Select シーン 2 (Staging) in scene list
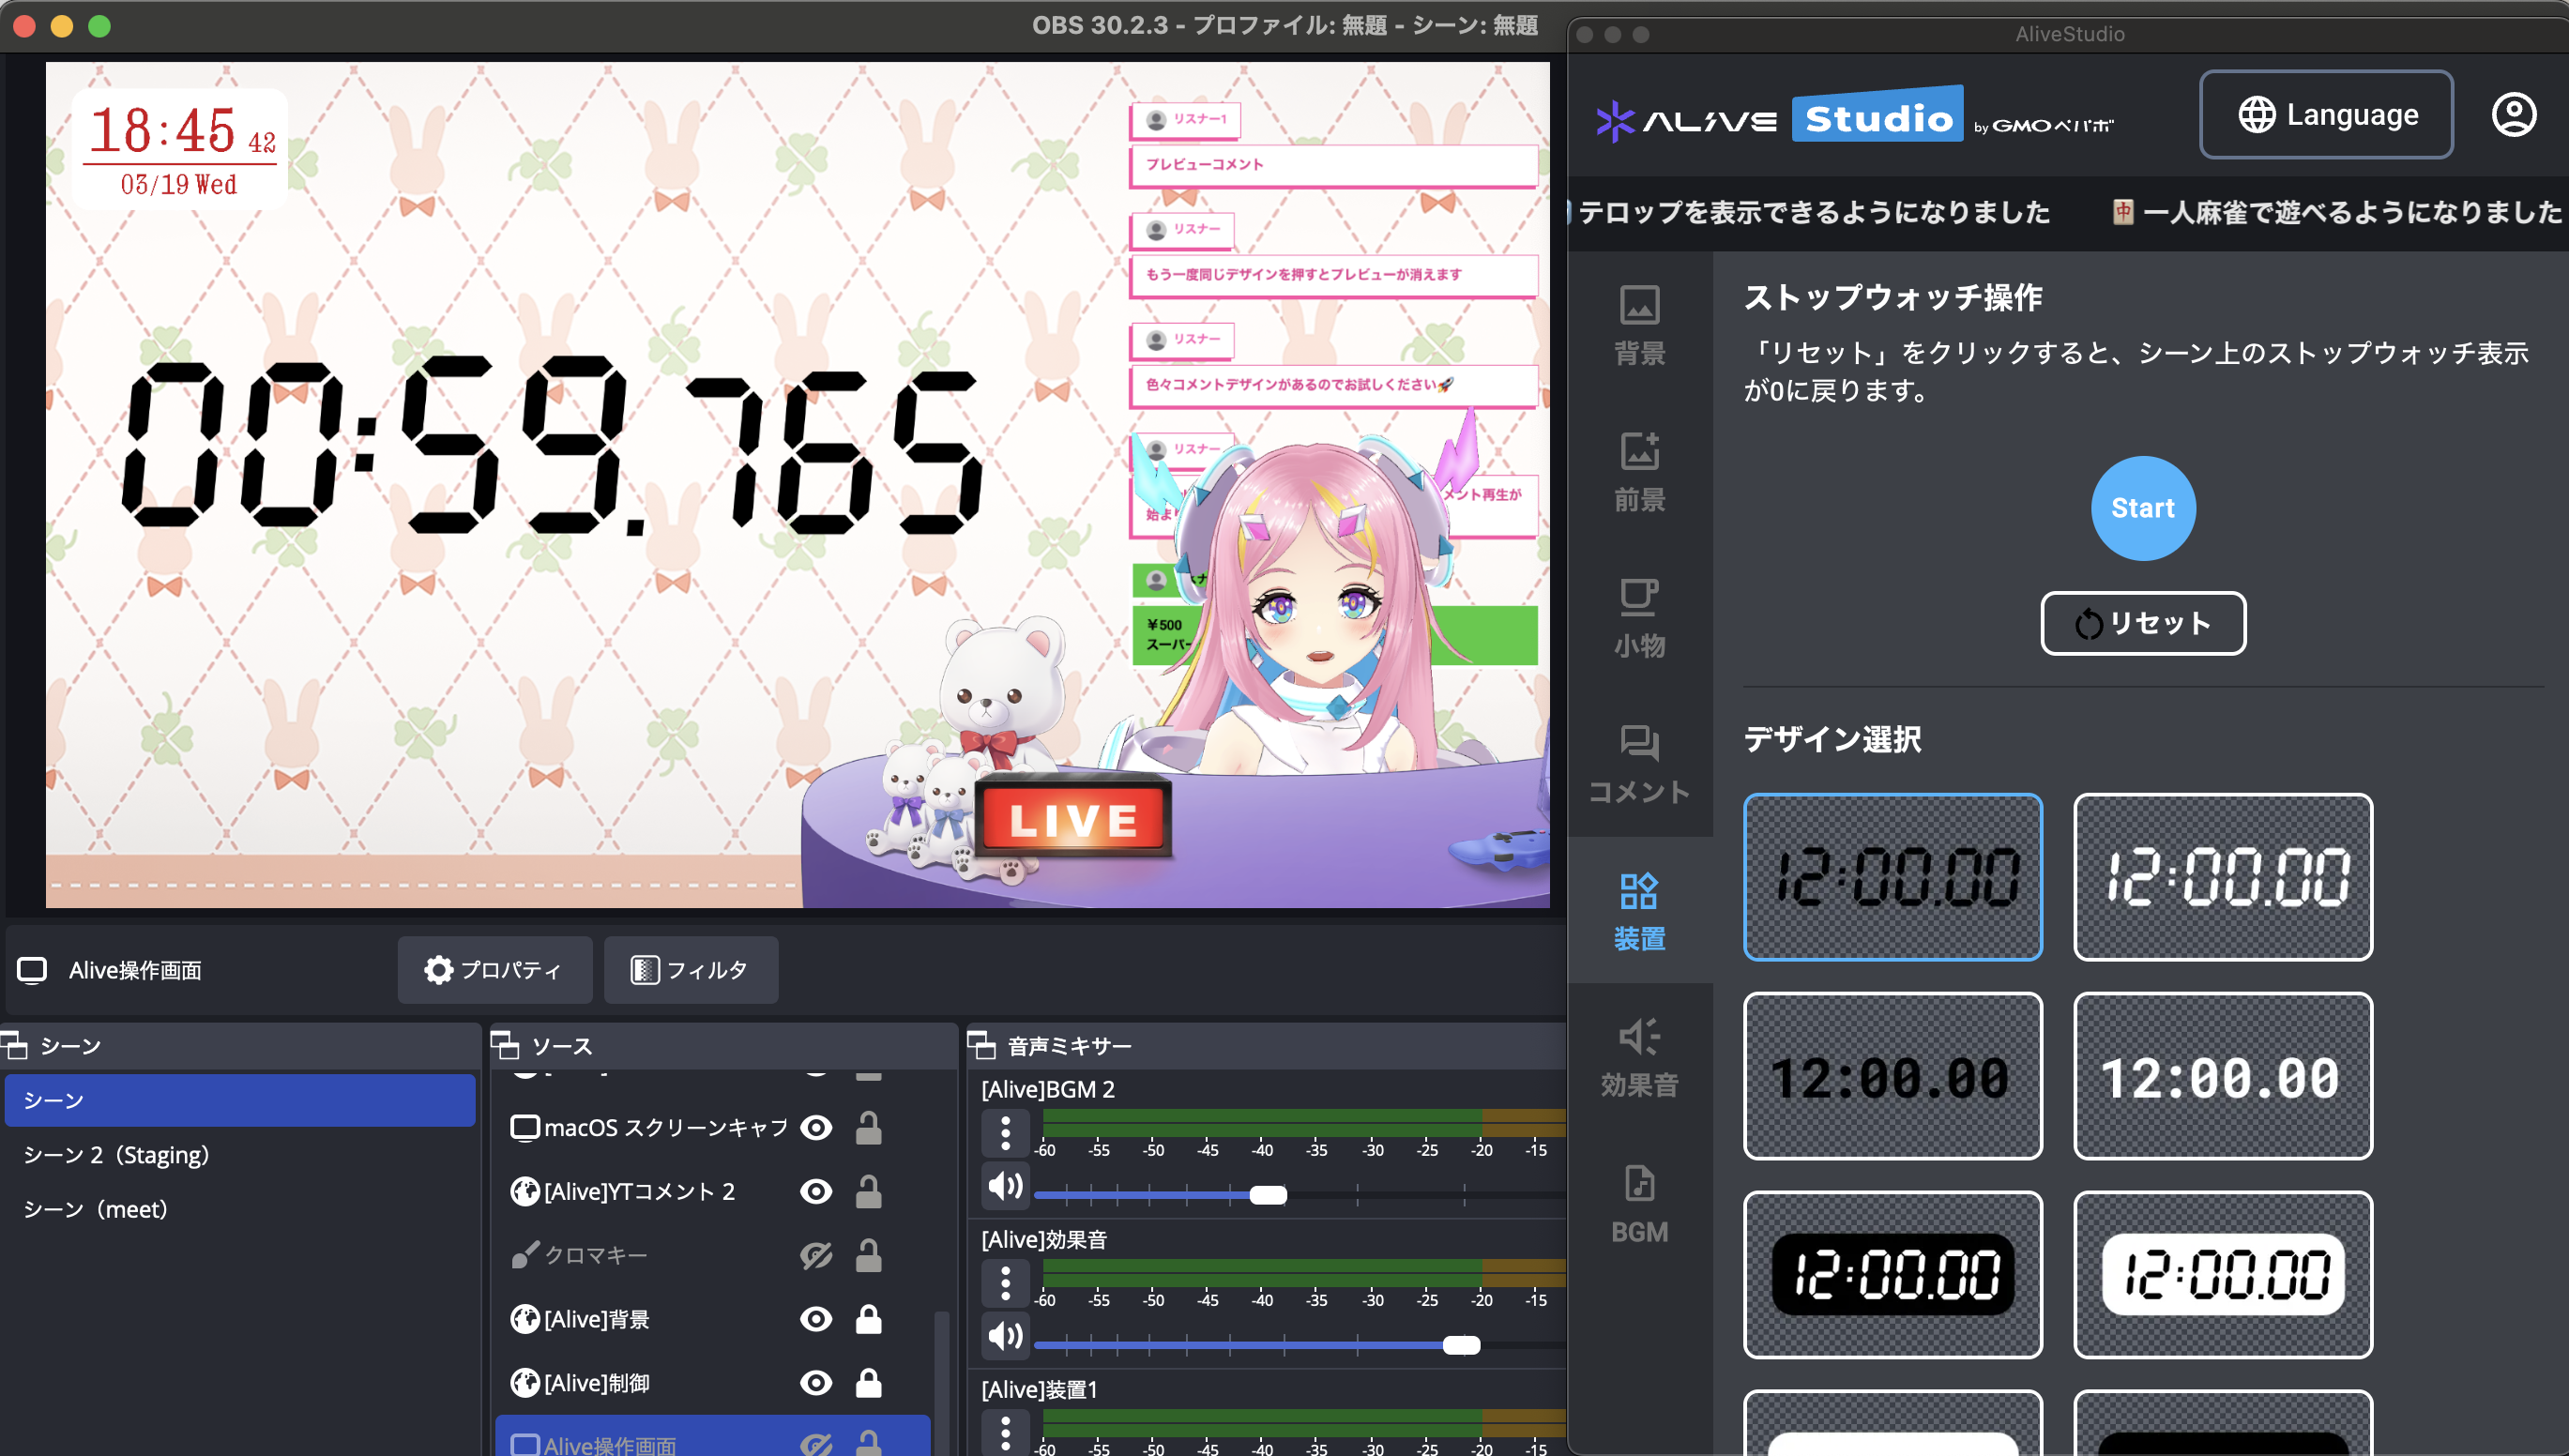The image size is (2569, 1456). tap(116, 1155)
